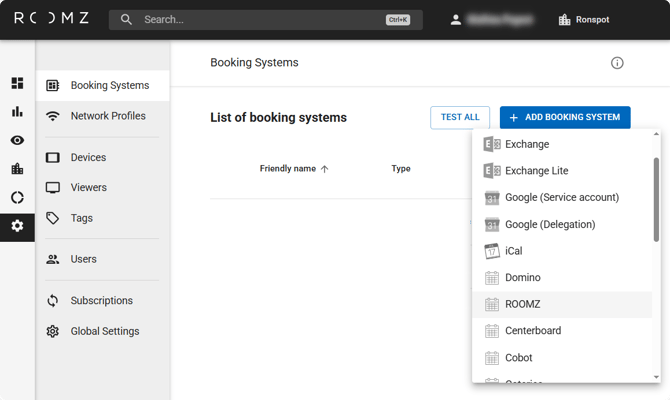Image resolution: width=670 pixels, height=400 pixels.
Task: Open Users section
Action: coord(103,259)
